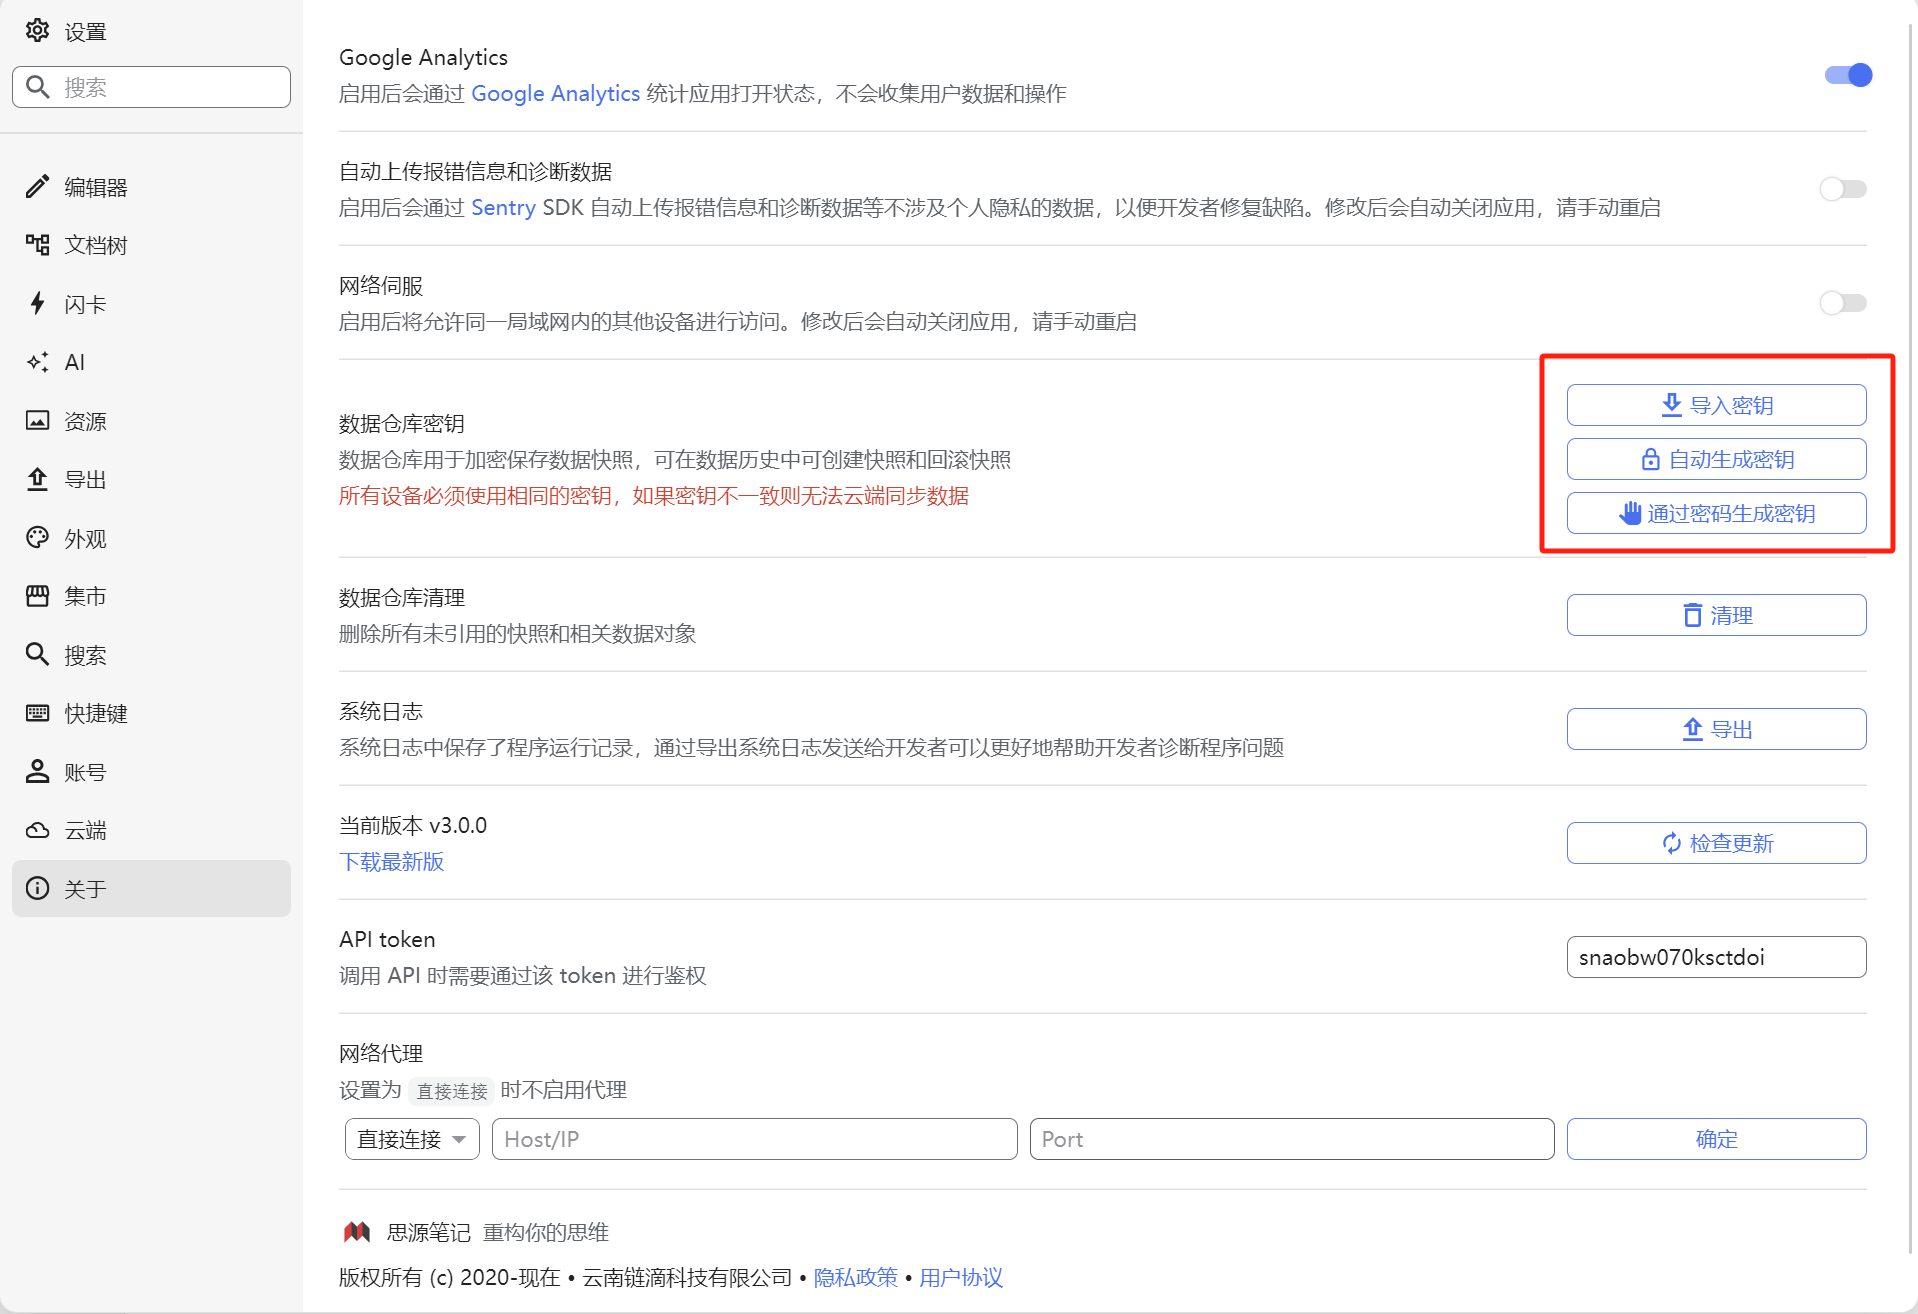Click the 检查更新 button
This screenshot has height=1314, width=1918.
[1716, 843]
